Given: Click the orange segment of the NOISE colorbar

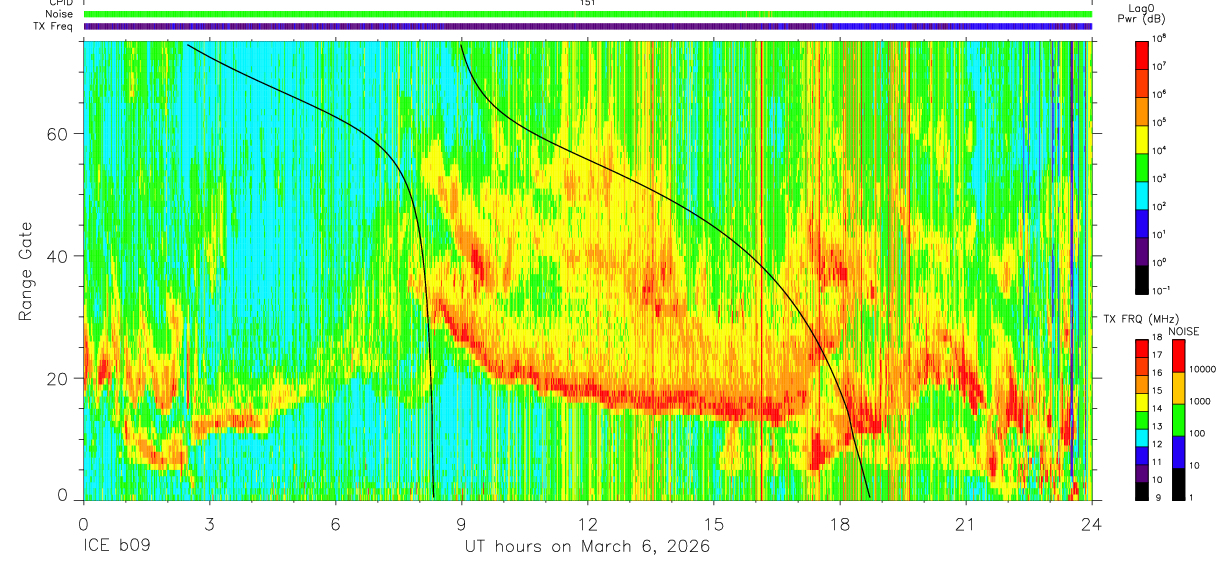Looking at the screenshot, I should pyautogui.click(x=1178, y=388).
